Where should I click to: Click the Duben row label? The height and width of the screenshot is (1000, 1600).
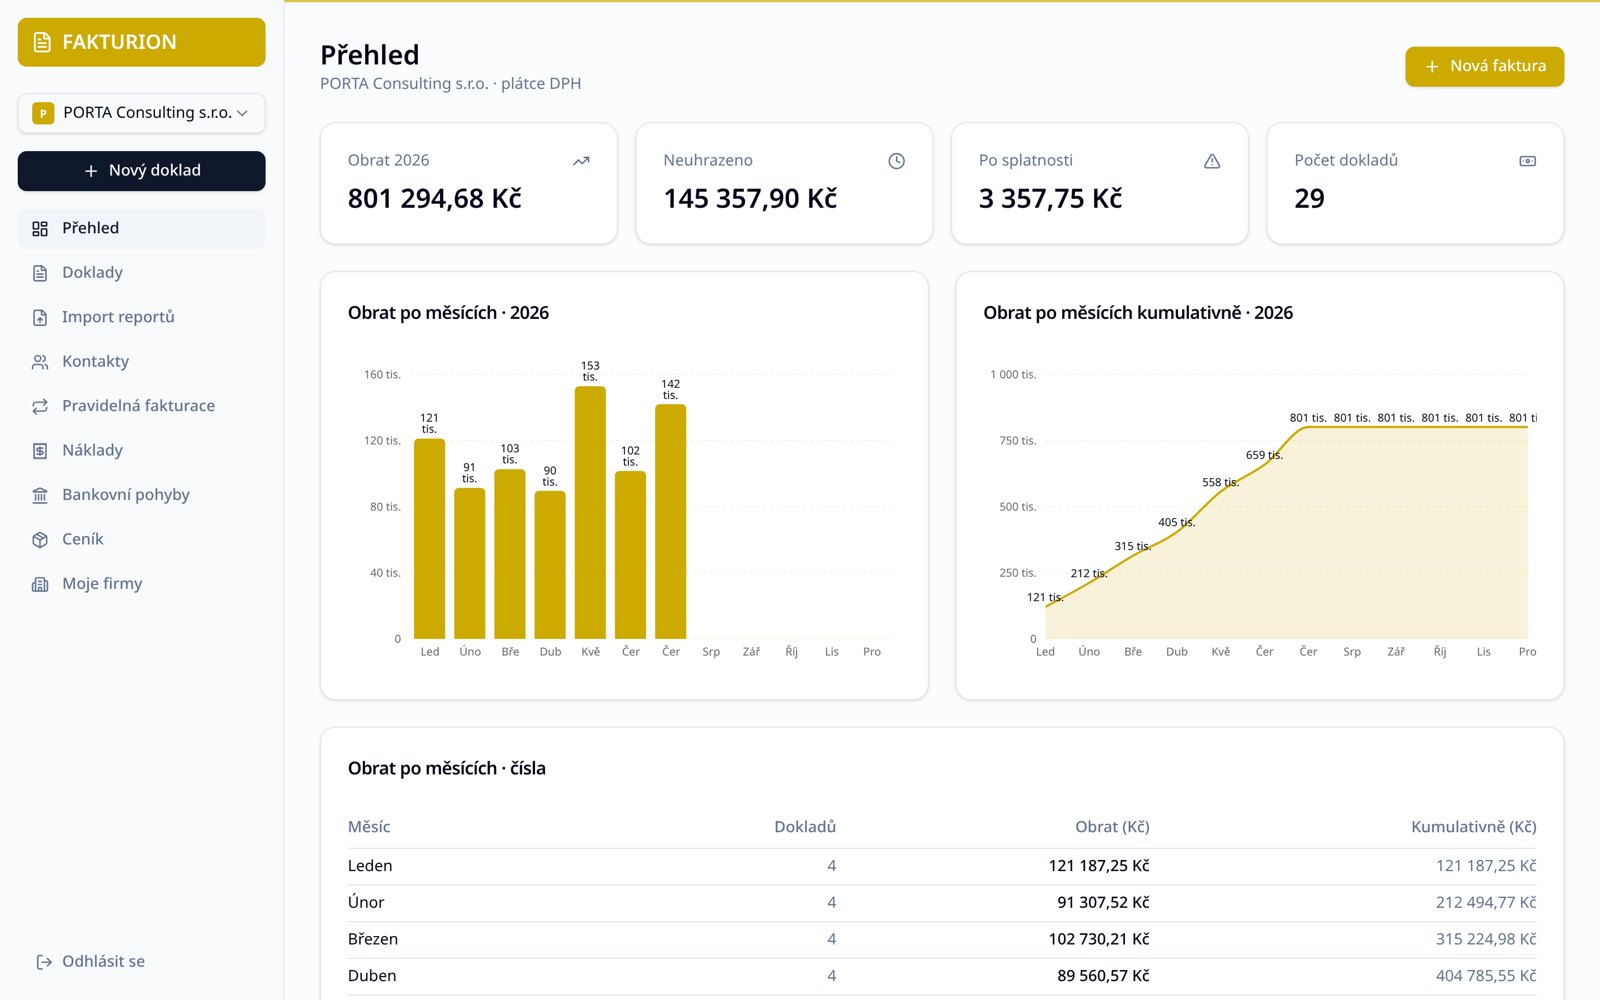pos(372,976)
